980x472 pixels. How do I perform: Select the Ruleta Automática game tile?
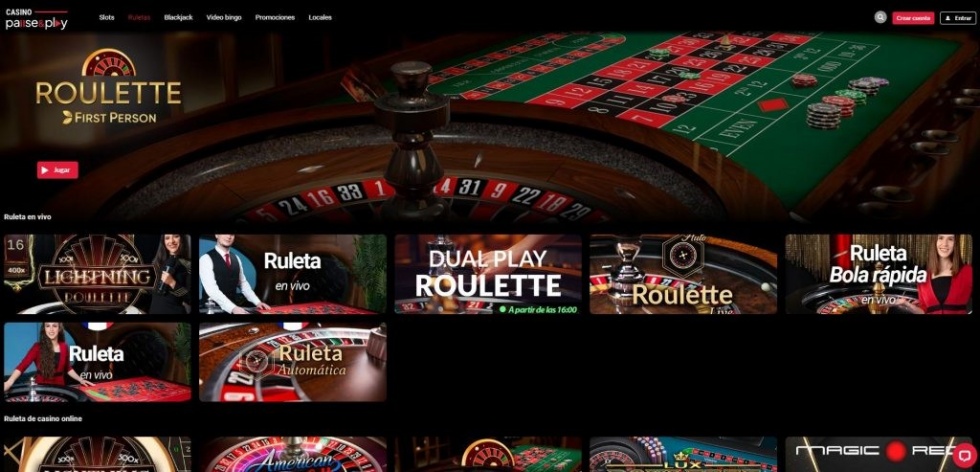[x=292, y=362]
